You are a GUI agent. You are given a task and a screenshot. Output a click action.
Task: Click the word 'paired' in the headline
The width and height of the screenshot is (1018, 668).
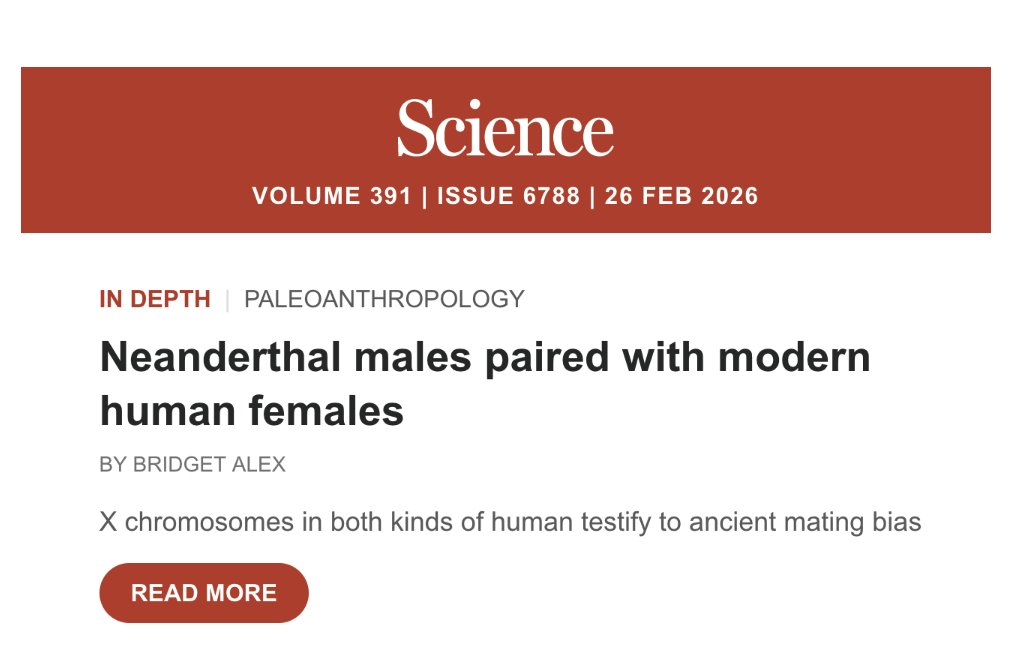point(547,359)
